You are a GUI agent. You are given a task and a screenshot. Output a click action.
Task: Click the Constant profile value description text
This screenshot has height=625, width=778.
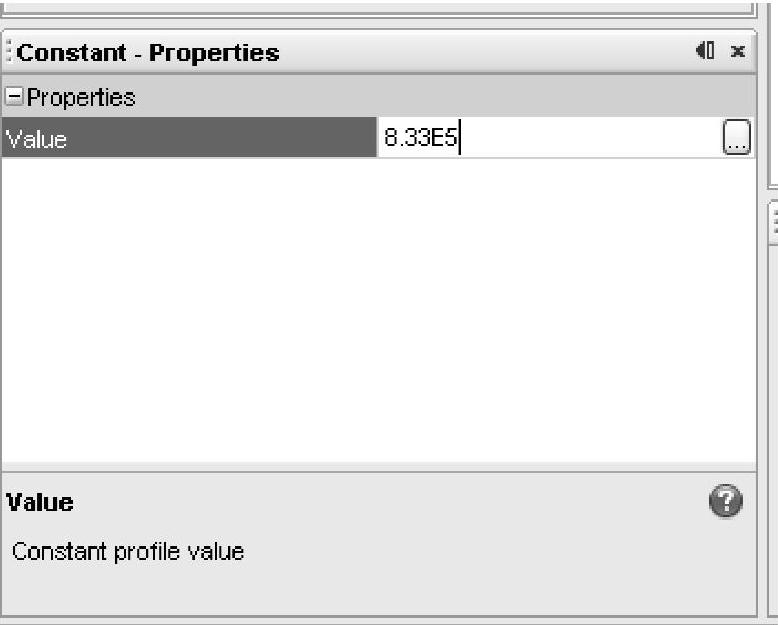128,552
